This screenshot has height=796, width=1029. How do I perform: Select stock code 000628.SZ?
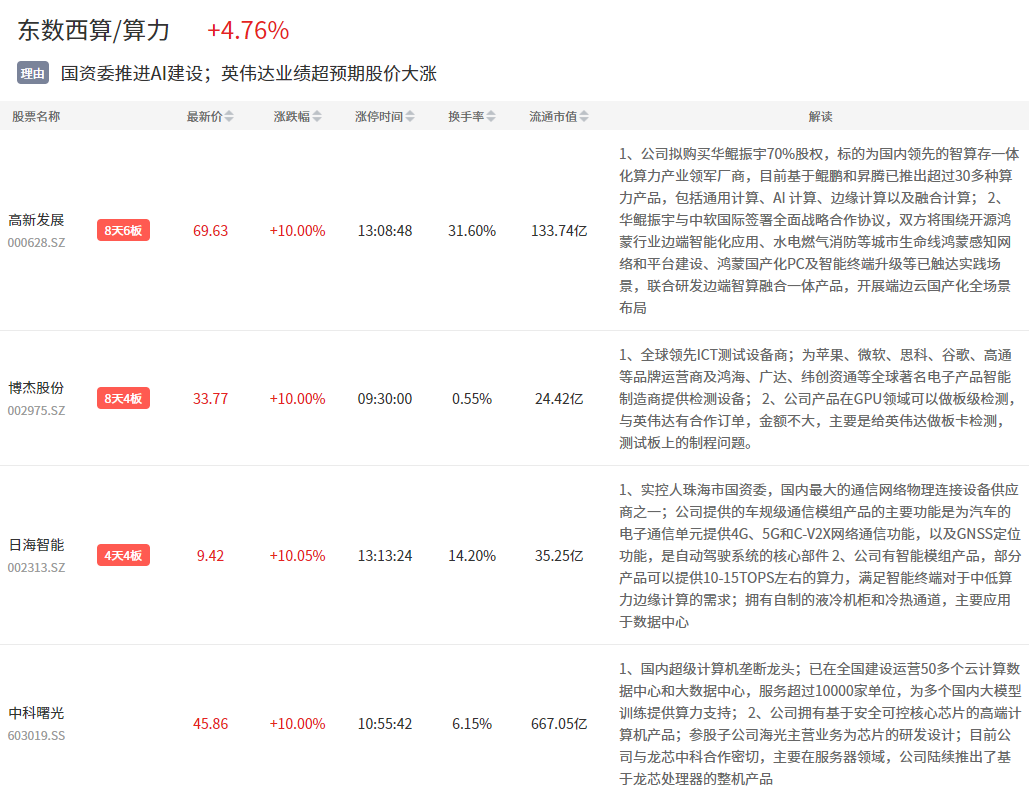37,243
